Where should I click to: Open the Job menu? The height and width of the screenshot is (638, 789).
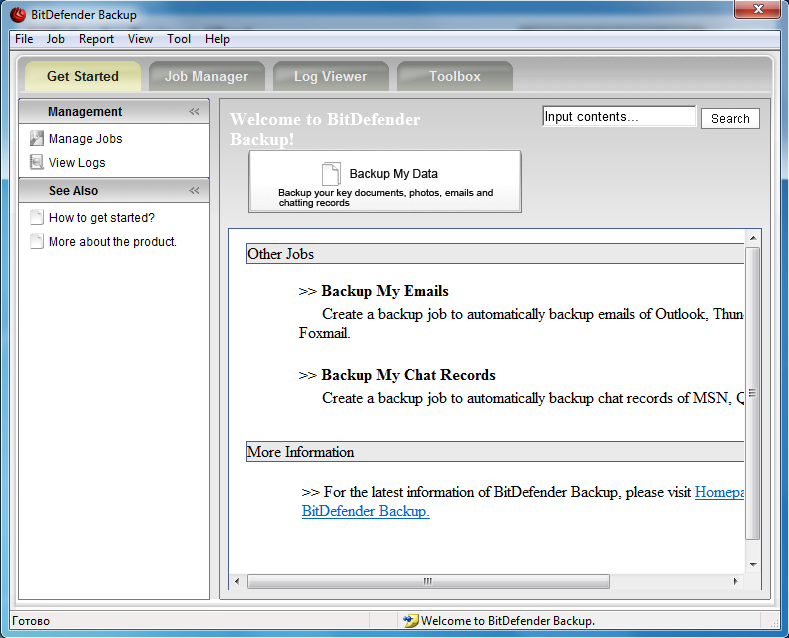pyautogui.click(x=55, y=39)
